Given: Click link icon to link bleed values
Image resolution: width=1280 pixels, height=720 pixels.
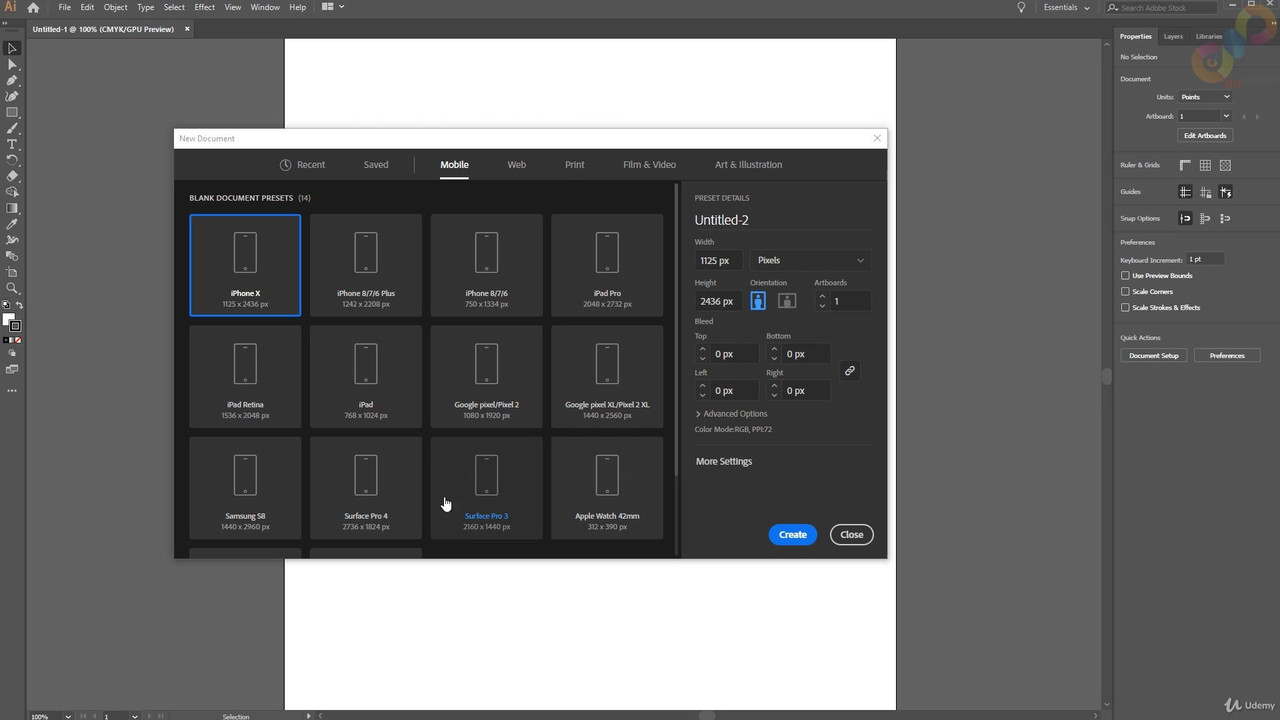Looking at the screenshot, I should pos(849,371).
